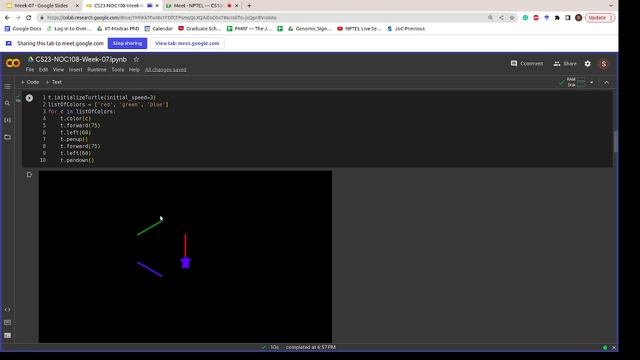The height and width of the screenshot is (360, 640).
Task: Open the Files folder sidebar icon
Action: (7, 137)
